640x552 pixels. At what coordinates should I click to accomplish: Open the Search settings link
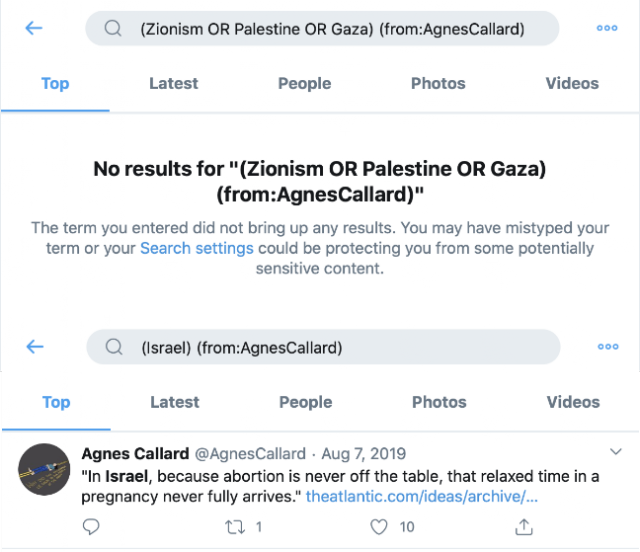tap(196, 248)
